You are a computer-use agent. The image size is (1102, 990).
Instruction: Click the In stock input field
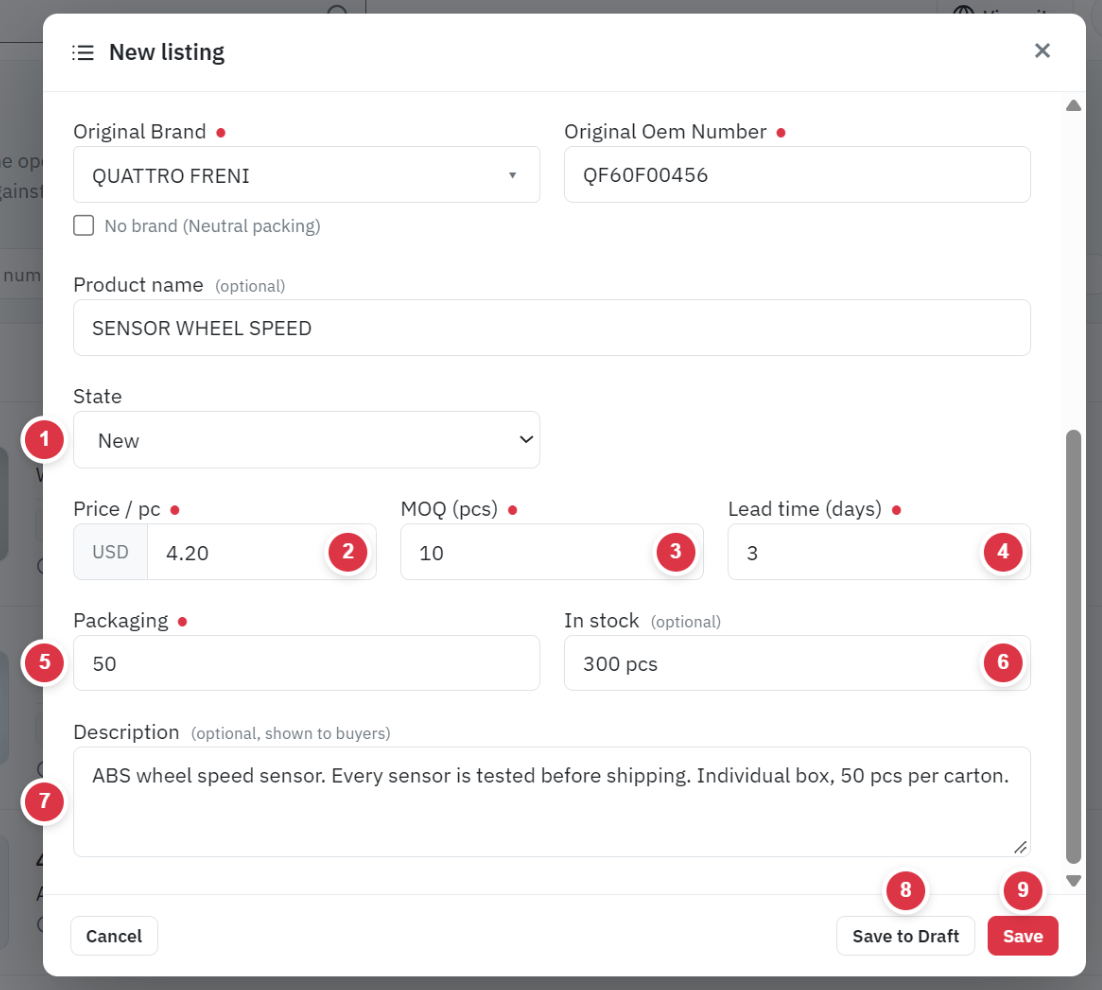point(797,663)
